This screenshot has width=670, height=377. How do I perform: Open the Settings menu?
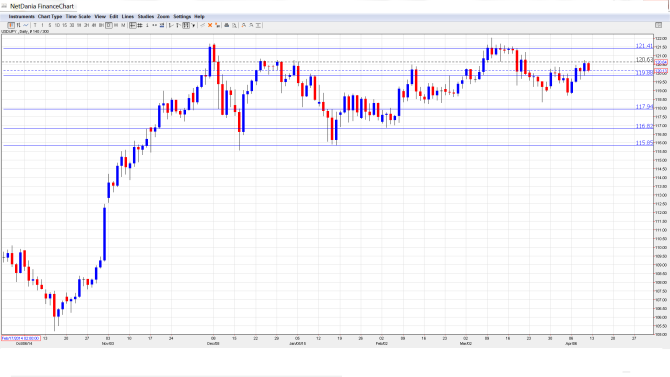182,17
